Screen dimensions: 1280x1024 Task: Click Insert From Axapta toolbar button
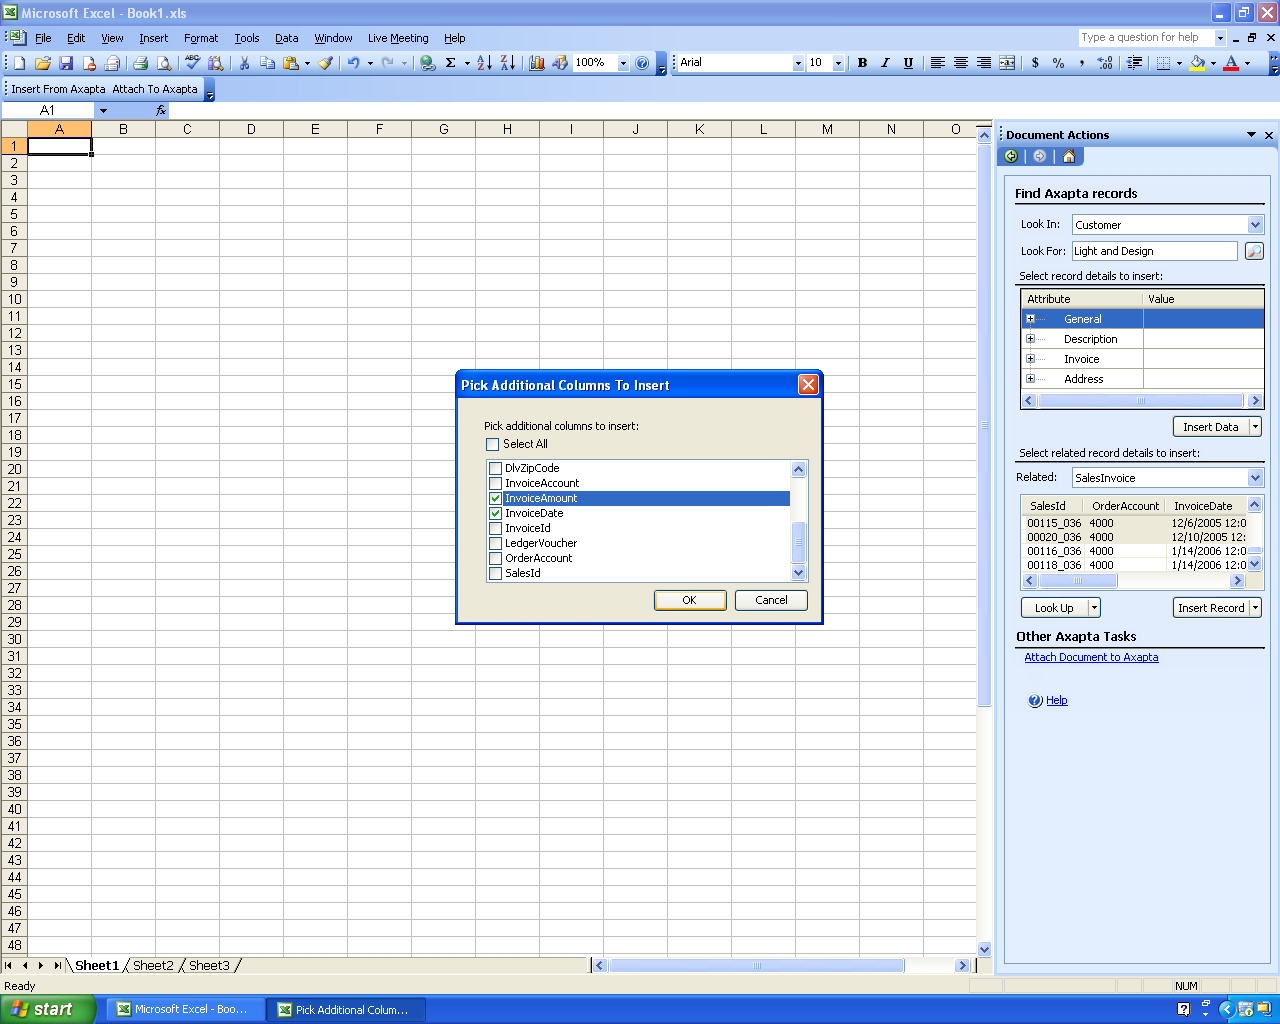pyautogui.click(x=58, y=89)
